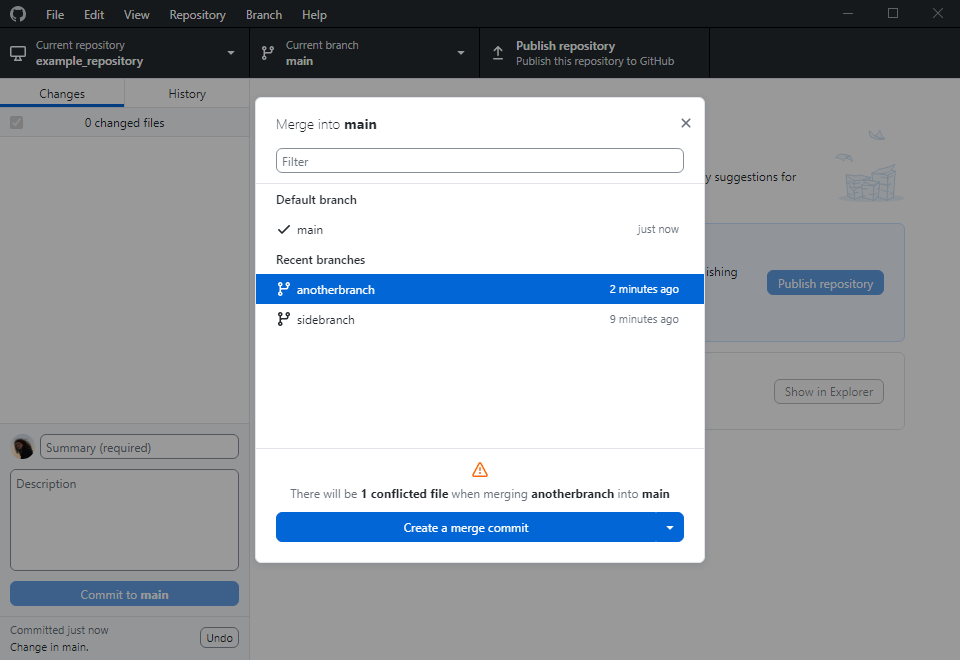The image size is (960, 660).
Task: Click the branch icon beside anotherbranch
Action: coord(283,289)
